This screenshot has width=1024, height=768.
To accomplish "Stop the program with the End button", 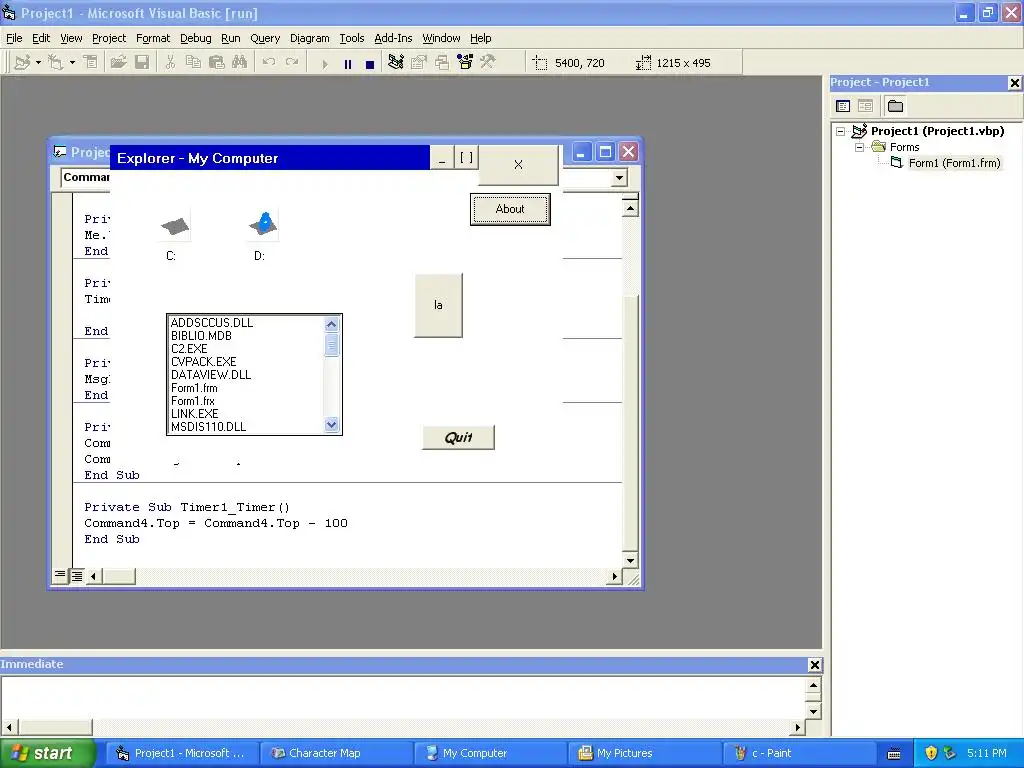I will [x=370, y=64].
